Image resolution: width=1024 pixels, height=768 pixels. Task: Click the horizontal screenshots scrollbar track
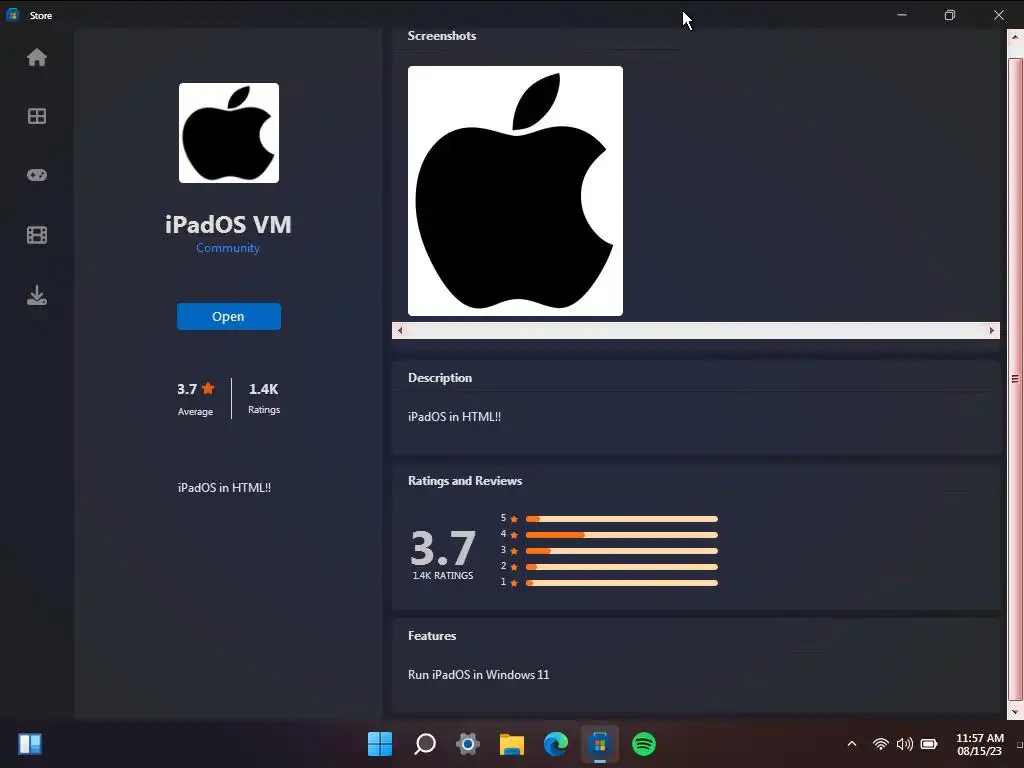click(696, 330)
